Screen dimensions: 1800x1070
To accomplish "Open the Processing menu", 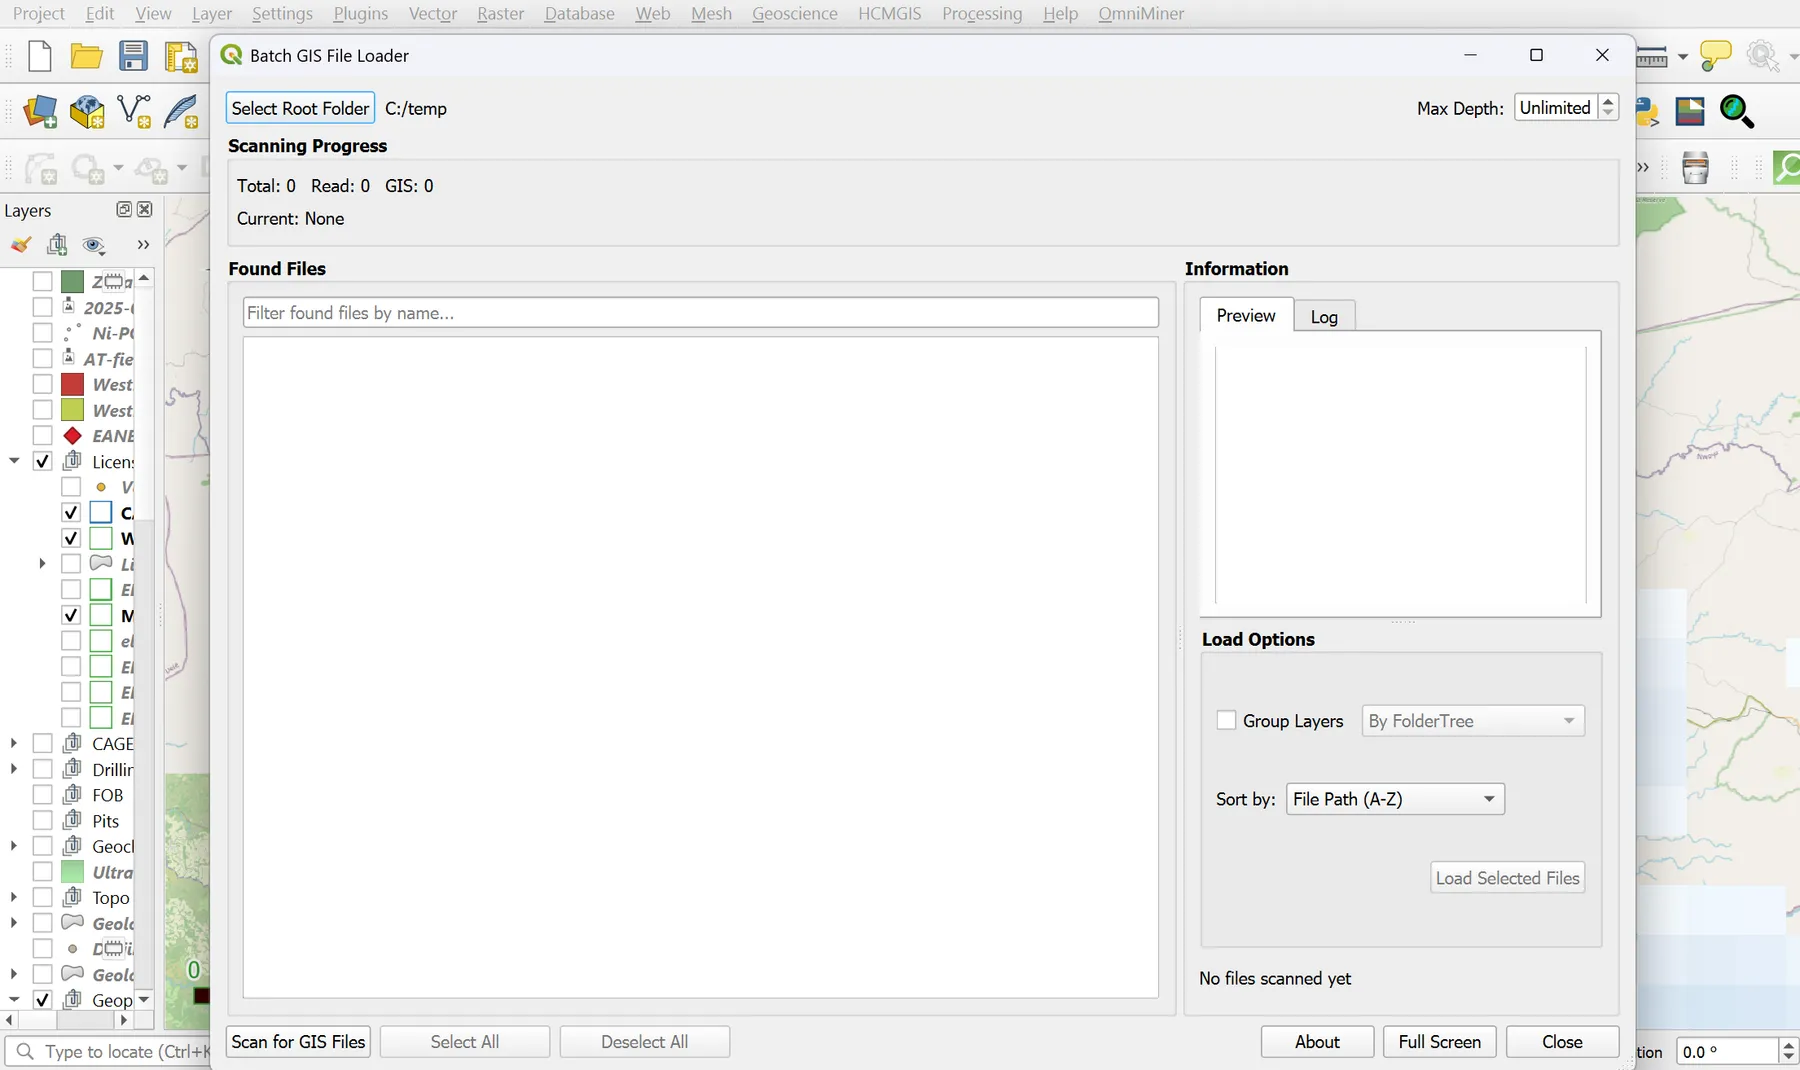I will coord(982,14).
